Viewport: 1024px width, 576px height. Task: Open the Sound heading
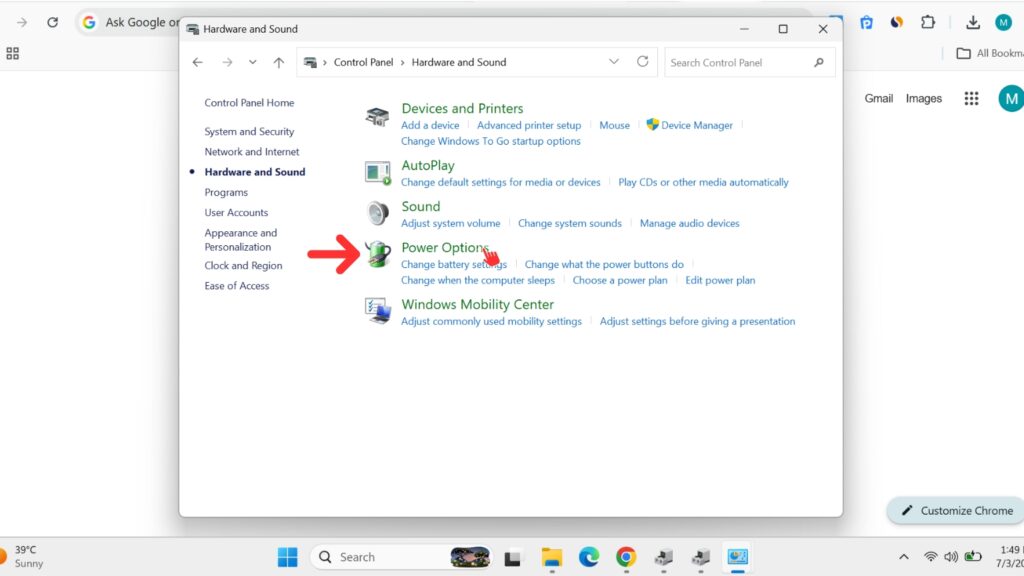(x=421, y=206)
